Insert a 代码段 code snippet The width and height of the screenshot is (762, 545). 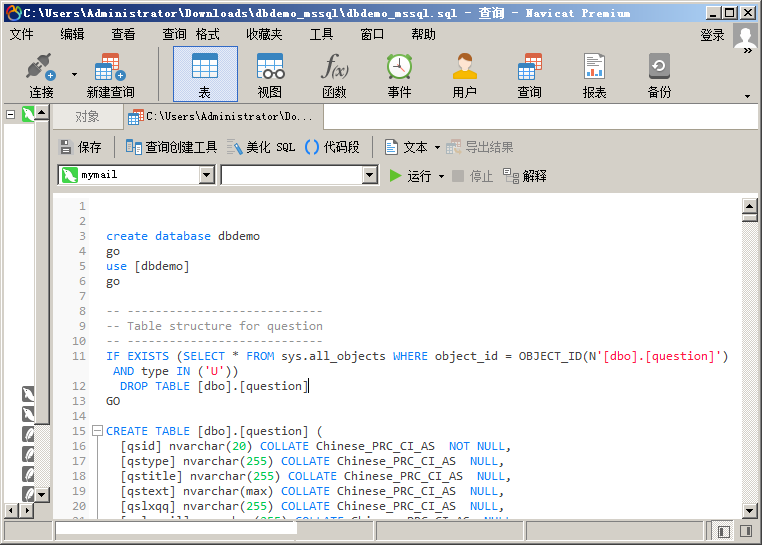(x=332, y=147)
